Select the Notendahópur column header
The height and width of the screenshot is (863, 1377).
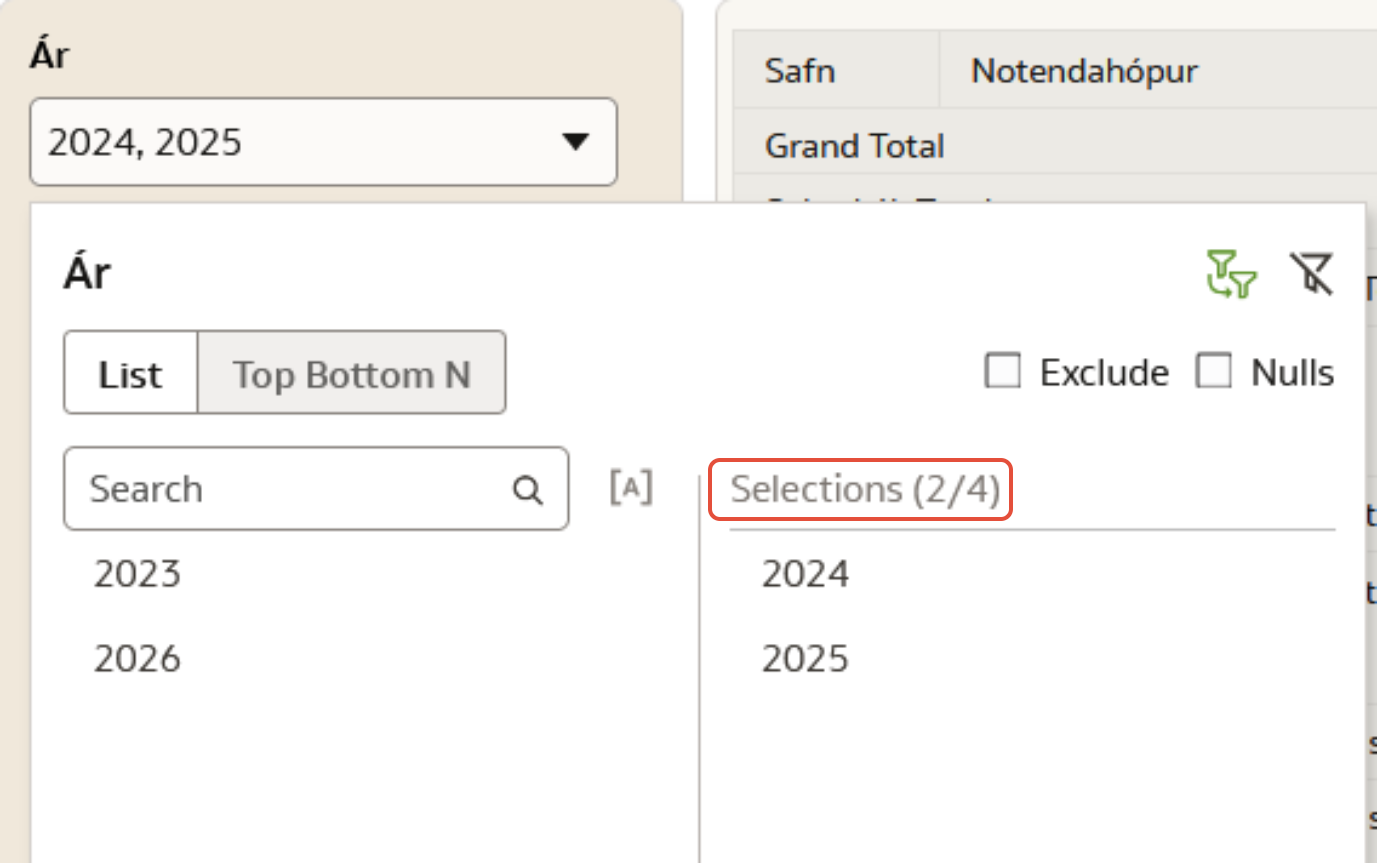coord(1084,71)
